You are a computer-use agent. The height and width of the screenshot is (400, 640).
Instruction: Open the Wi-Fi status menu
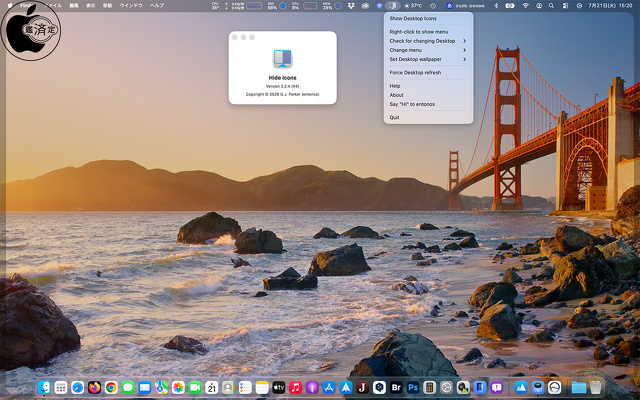(525, 6)
